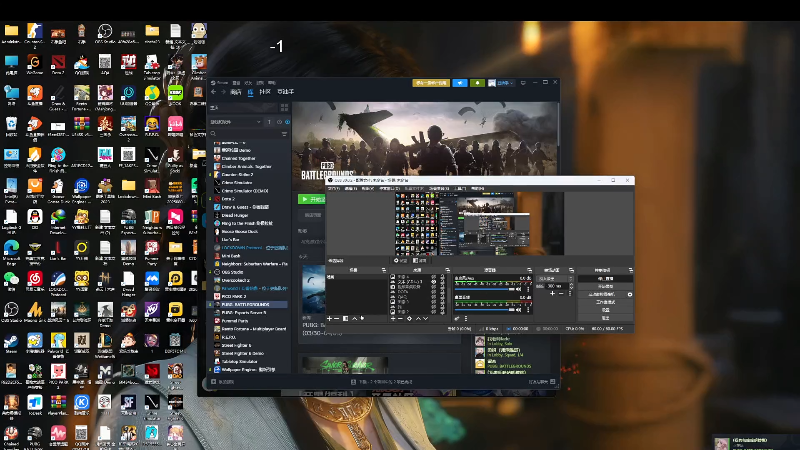Move OBS scene up with scenes up arrow

[355, 318]
